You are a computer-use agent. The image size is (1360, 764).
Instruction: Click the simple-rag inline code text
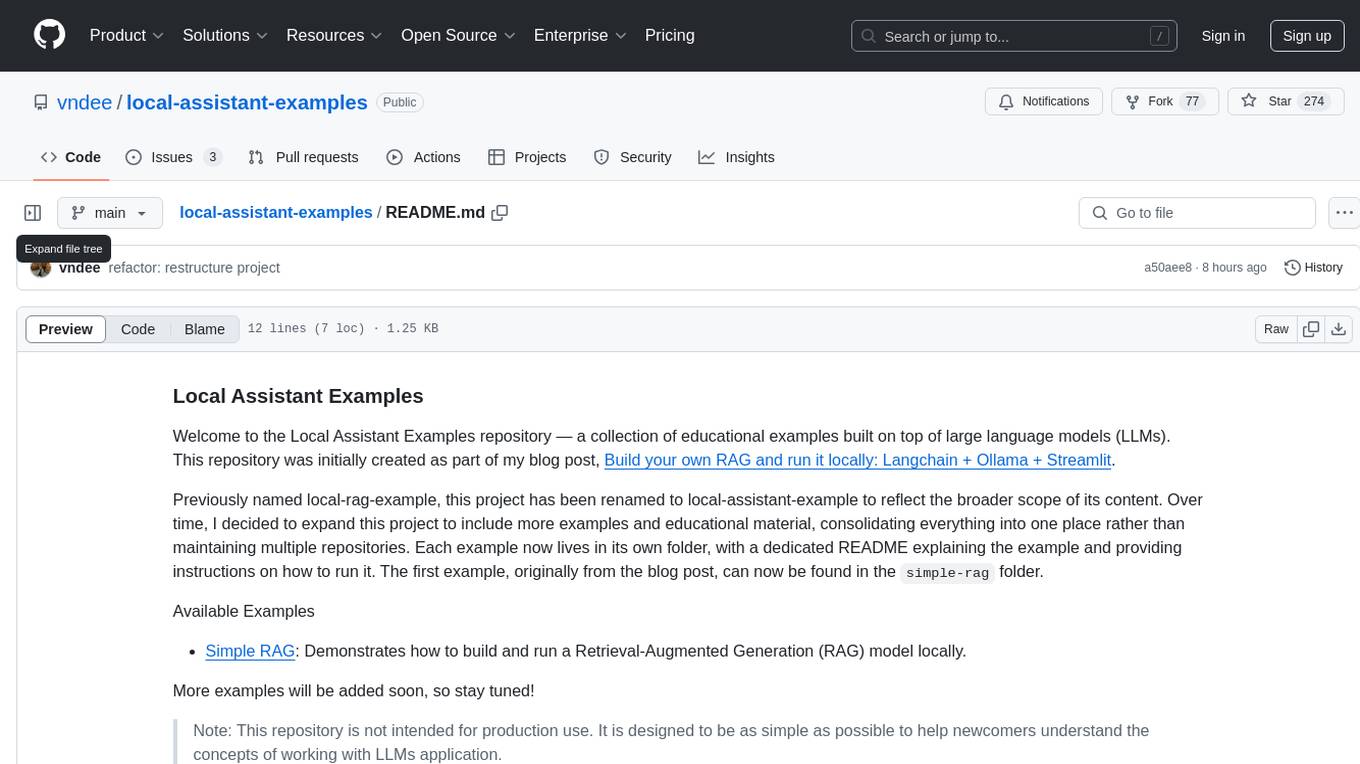(947, 573)
